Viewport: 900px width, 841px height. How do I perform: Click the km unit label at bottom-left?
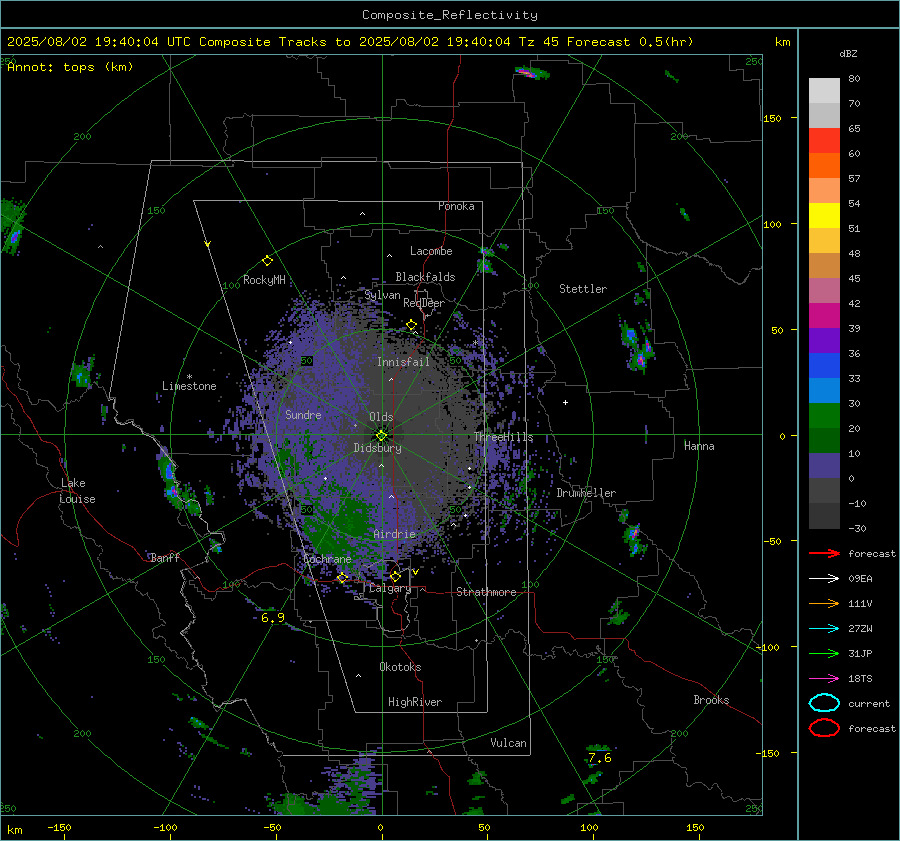point(14,830)
